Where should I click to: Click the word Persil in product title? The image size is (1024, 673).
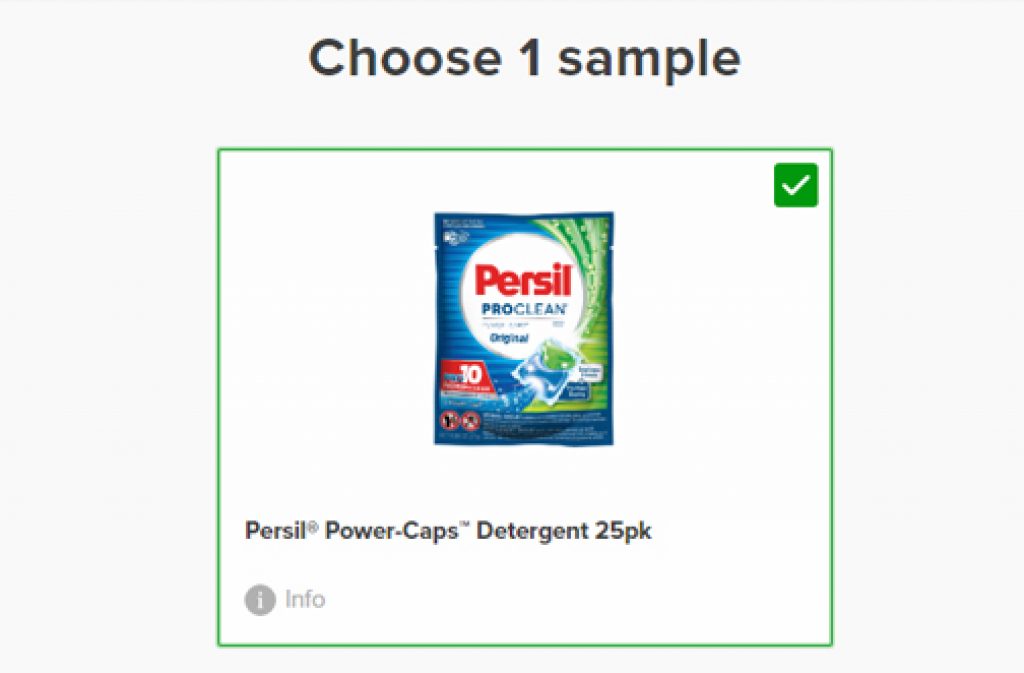tap(274, 530)
